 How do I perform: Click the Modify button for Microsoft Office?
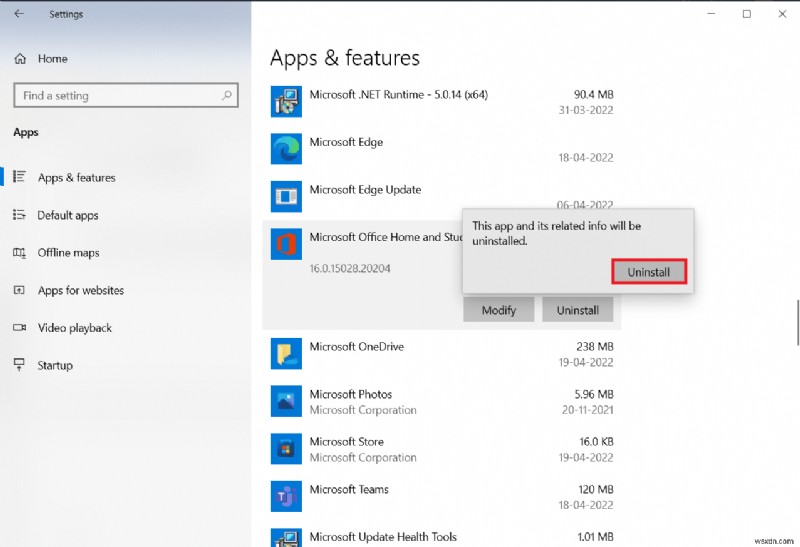click(498, 310)
